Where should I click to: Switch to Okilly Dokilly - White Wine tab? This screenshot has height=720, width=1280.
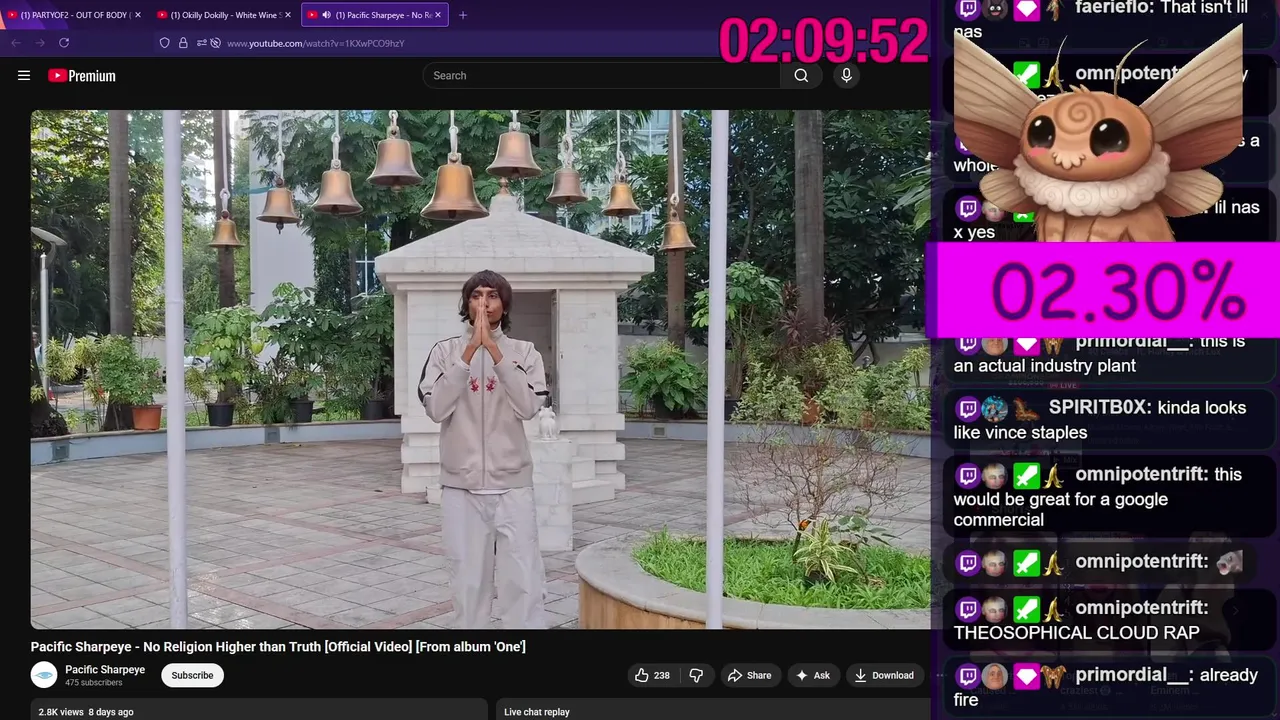[223, 15]
